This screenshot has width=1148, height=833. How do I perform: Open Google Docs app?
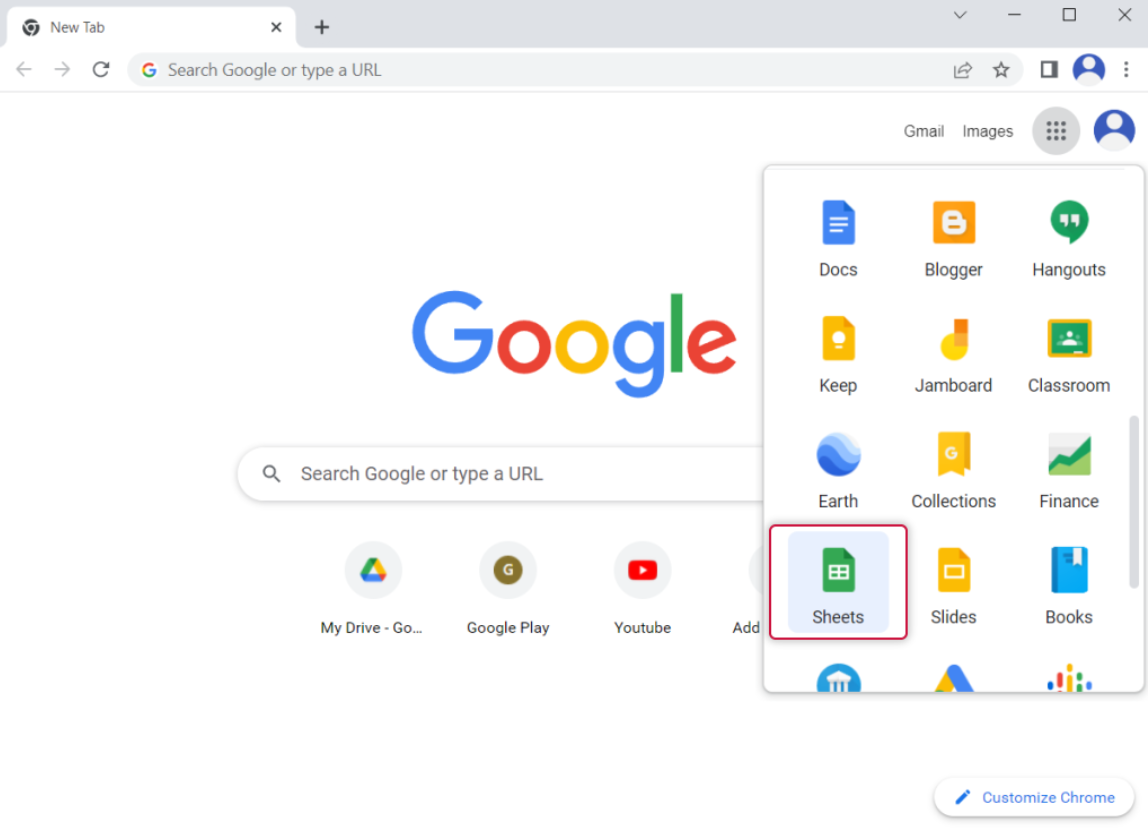pyautogui.click(x=838, y=237)
